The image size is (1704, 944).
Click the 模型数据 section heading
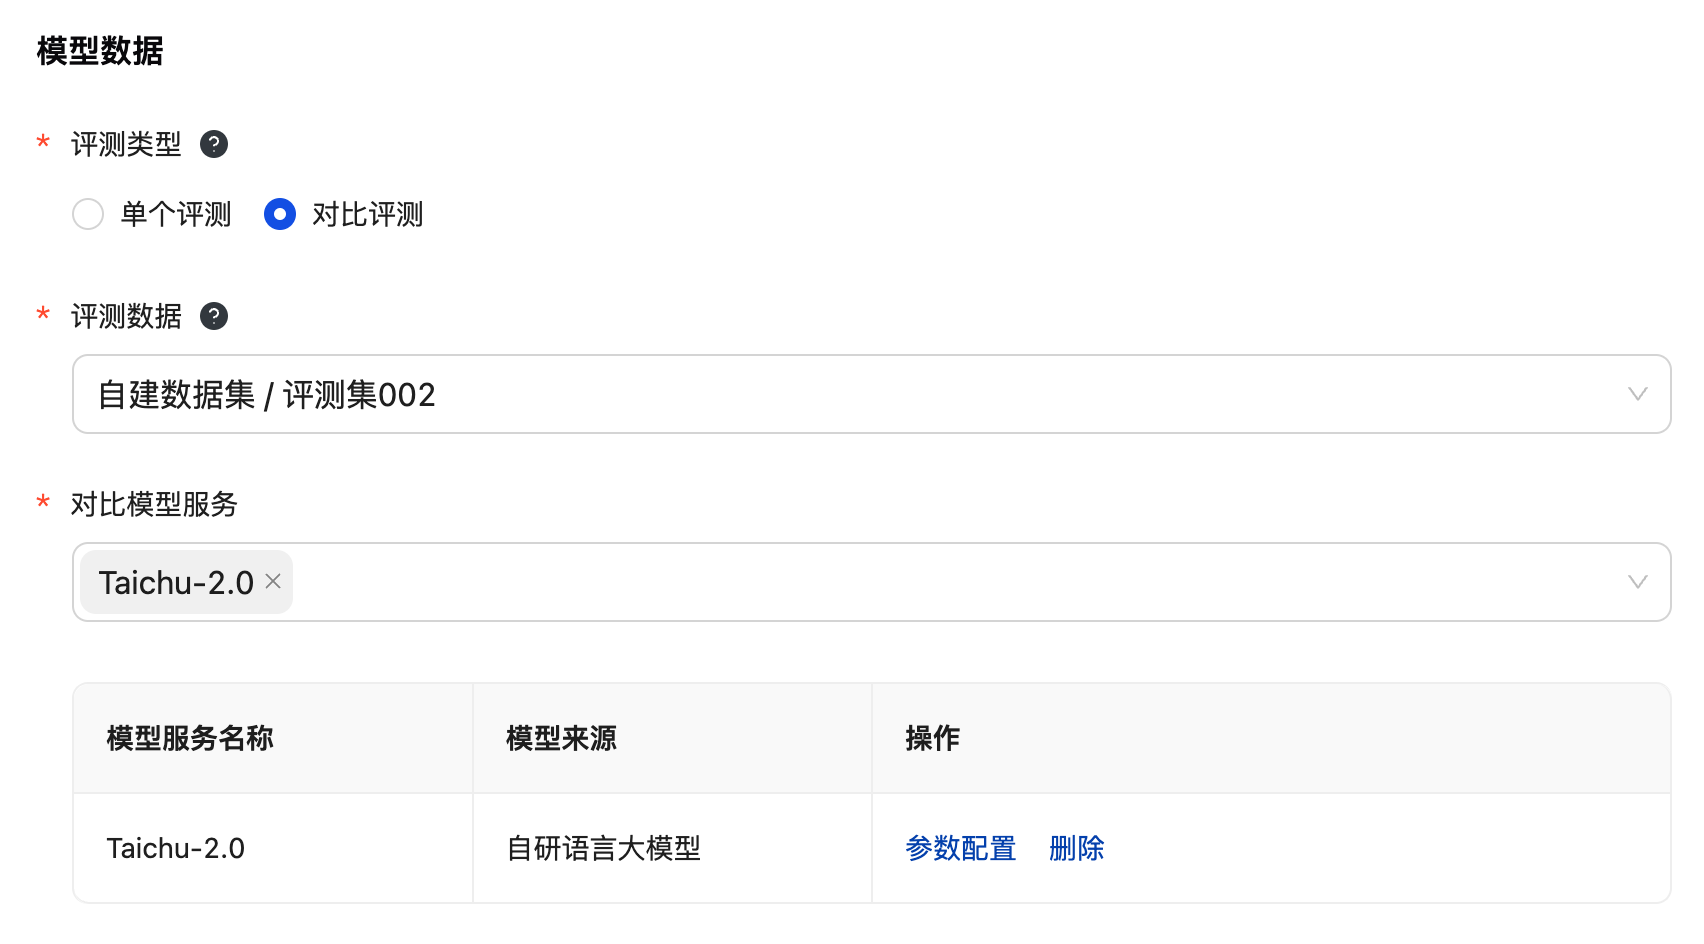[100, 51]
